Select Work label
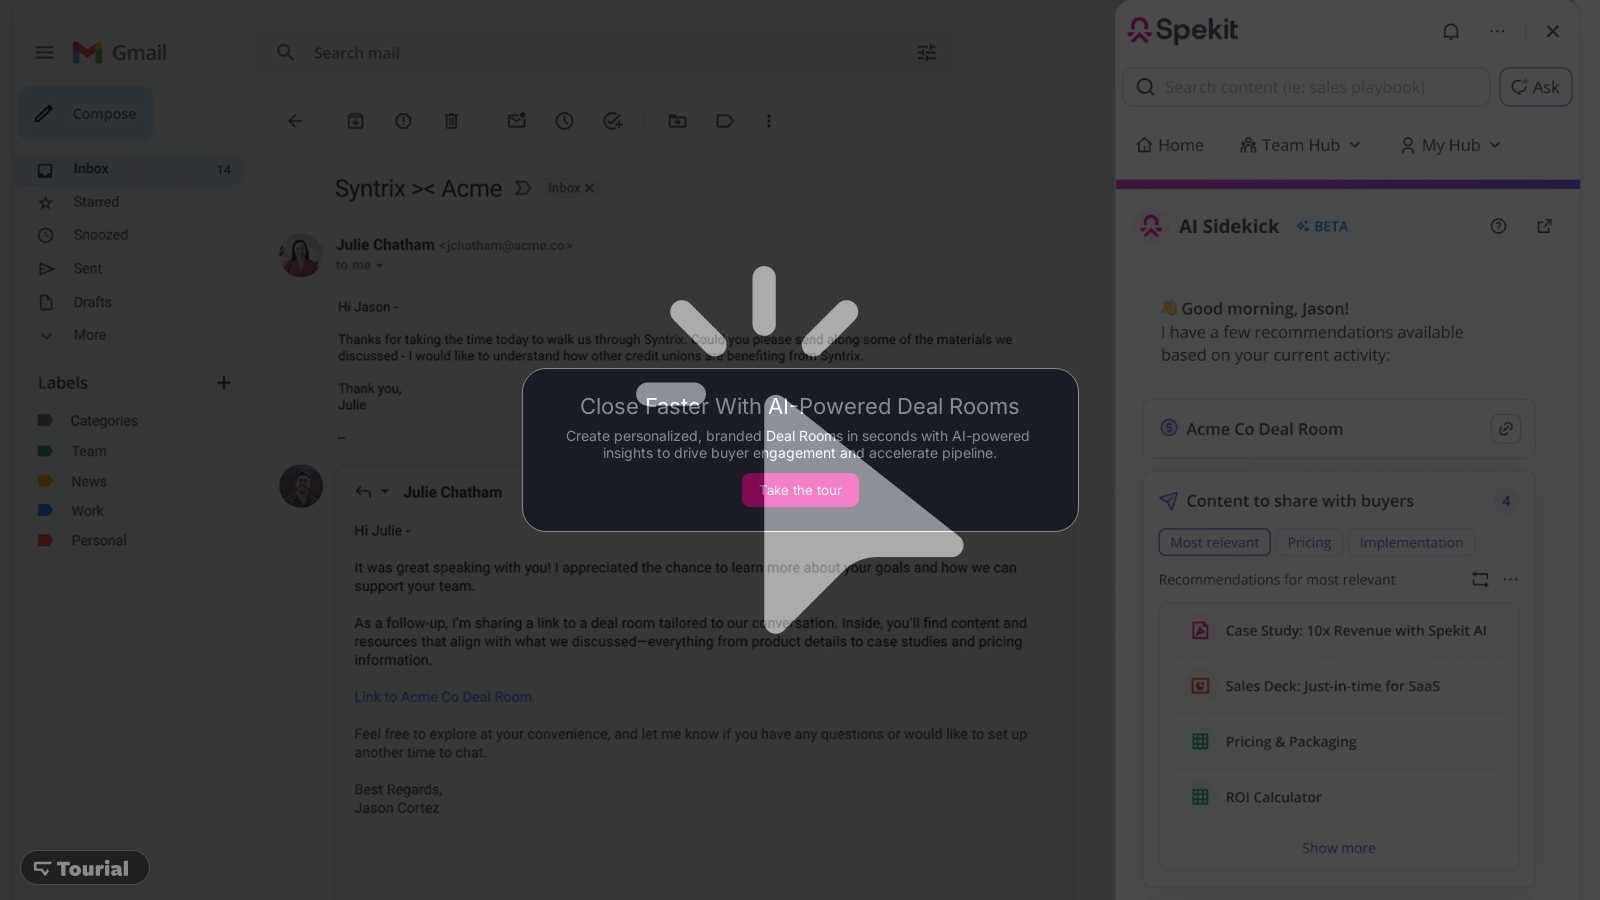 87,511
